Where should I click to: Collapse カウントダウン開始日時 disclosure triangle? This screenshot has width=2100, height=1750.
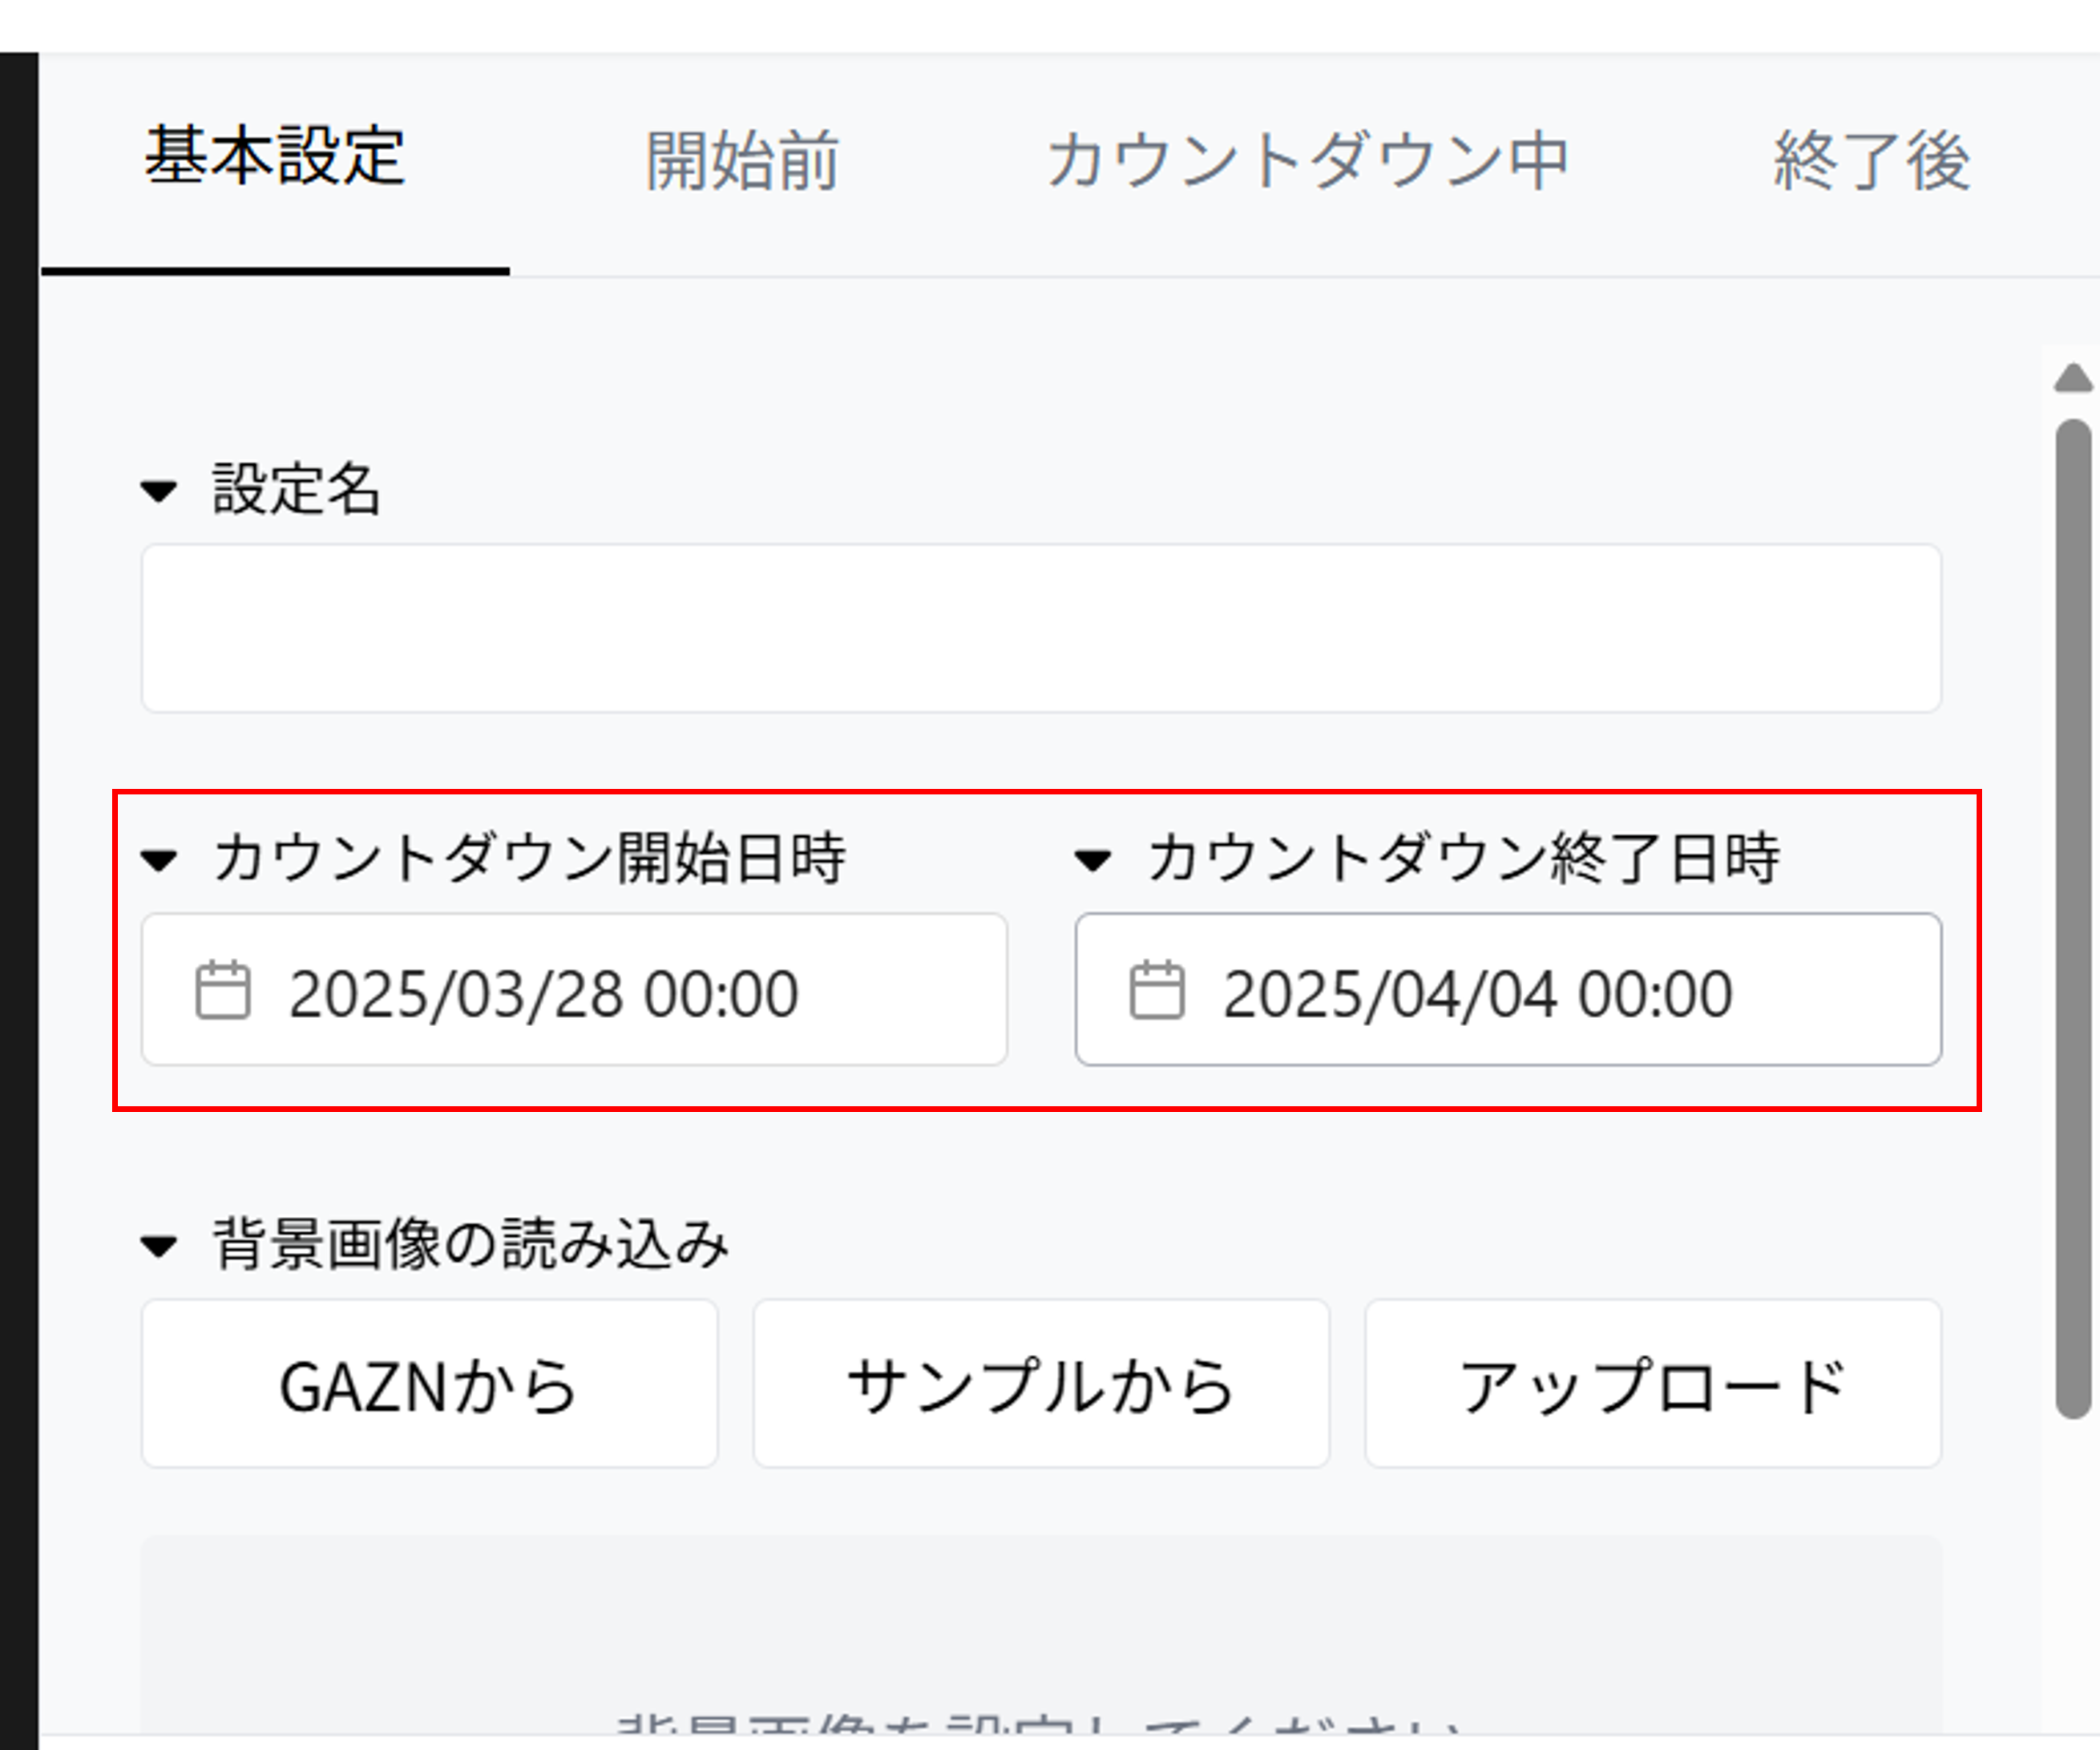pos(159,860)
